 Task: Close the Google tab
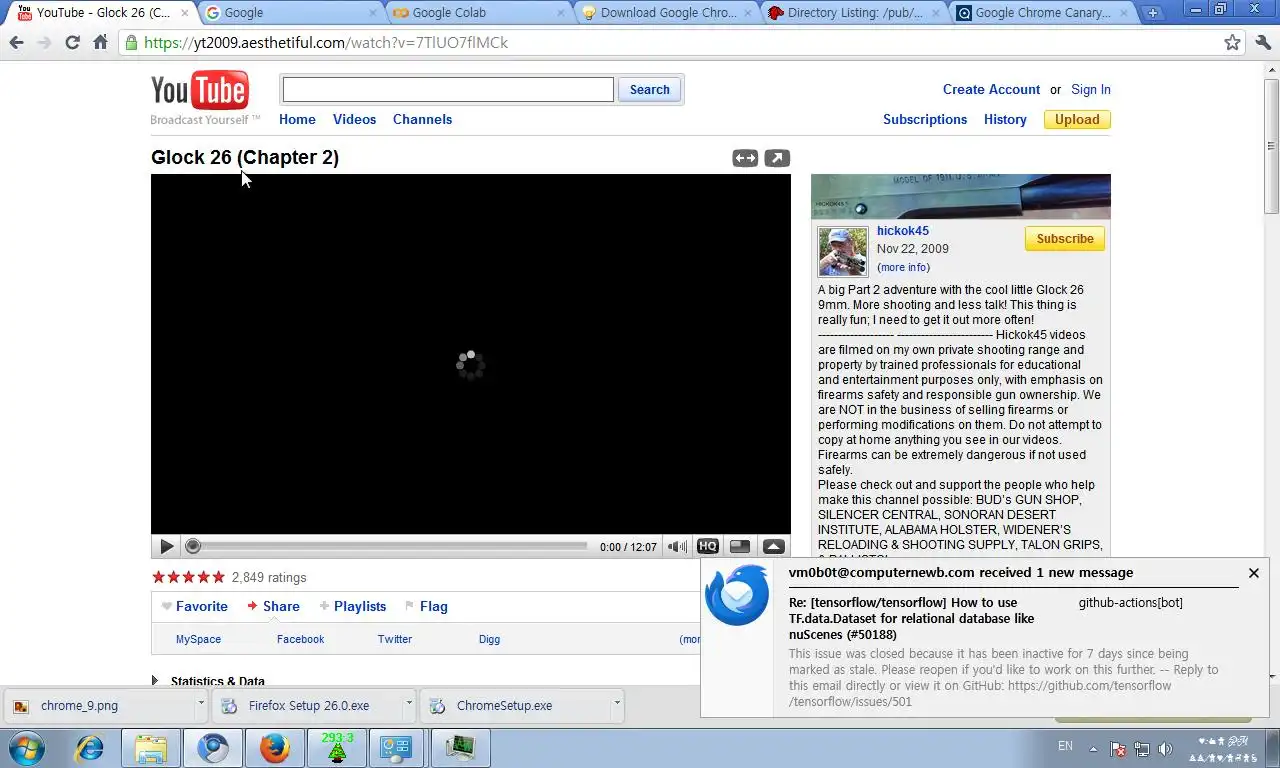[372, 13]
